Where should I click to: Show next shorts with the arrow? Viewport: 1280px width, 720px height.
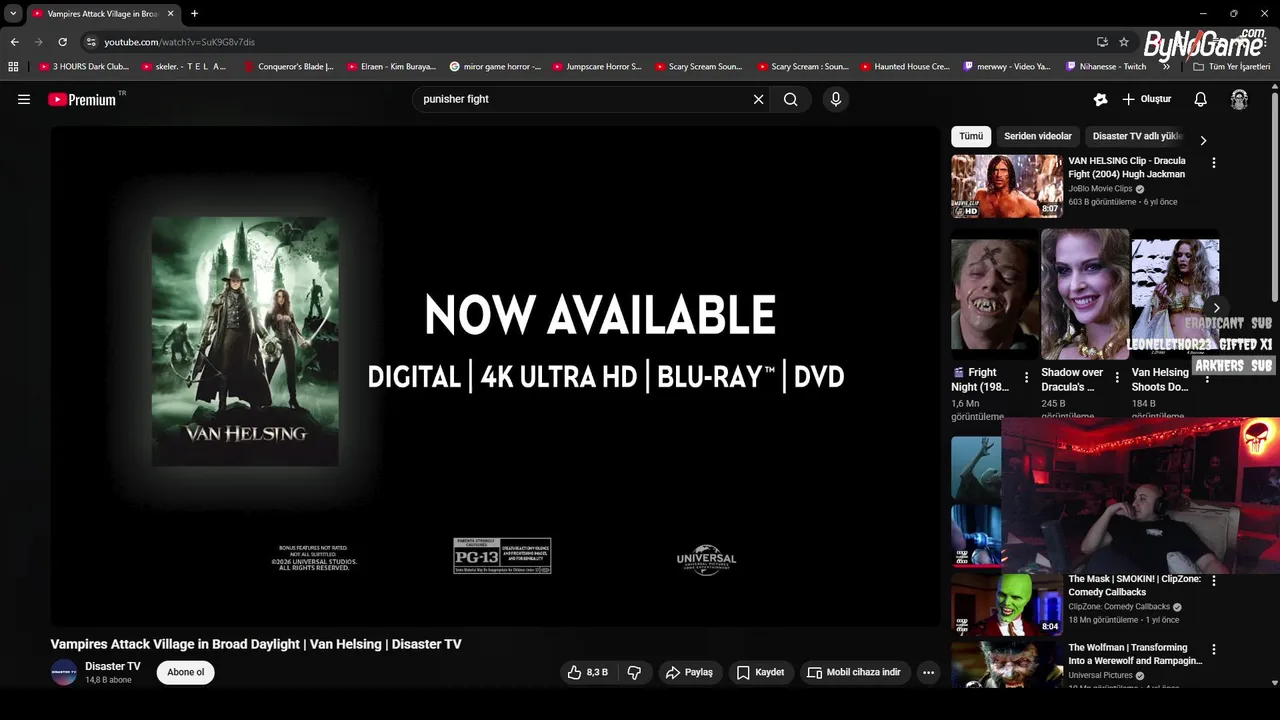pos(1216,308)
